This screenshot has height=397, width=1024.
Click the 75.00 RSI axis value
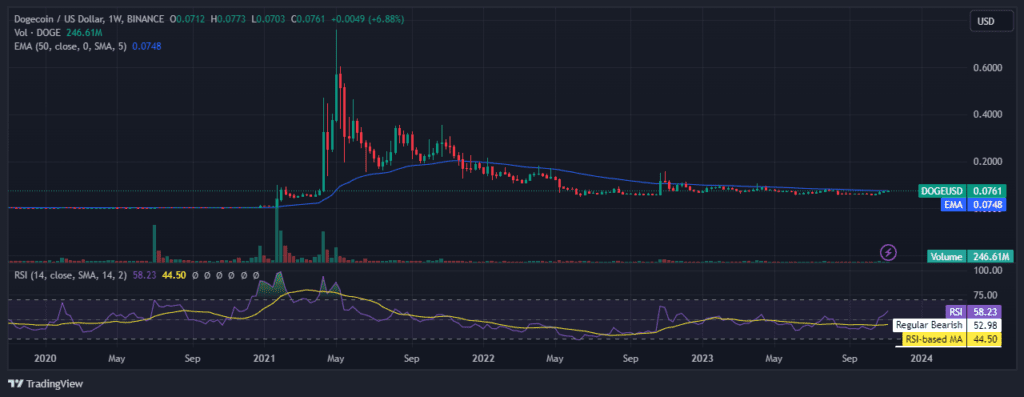(x=986, y=294)
